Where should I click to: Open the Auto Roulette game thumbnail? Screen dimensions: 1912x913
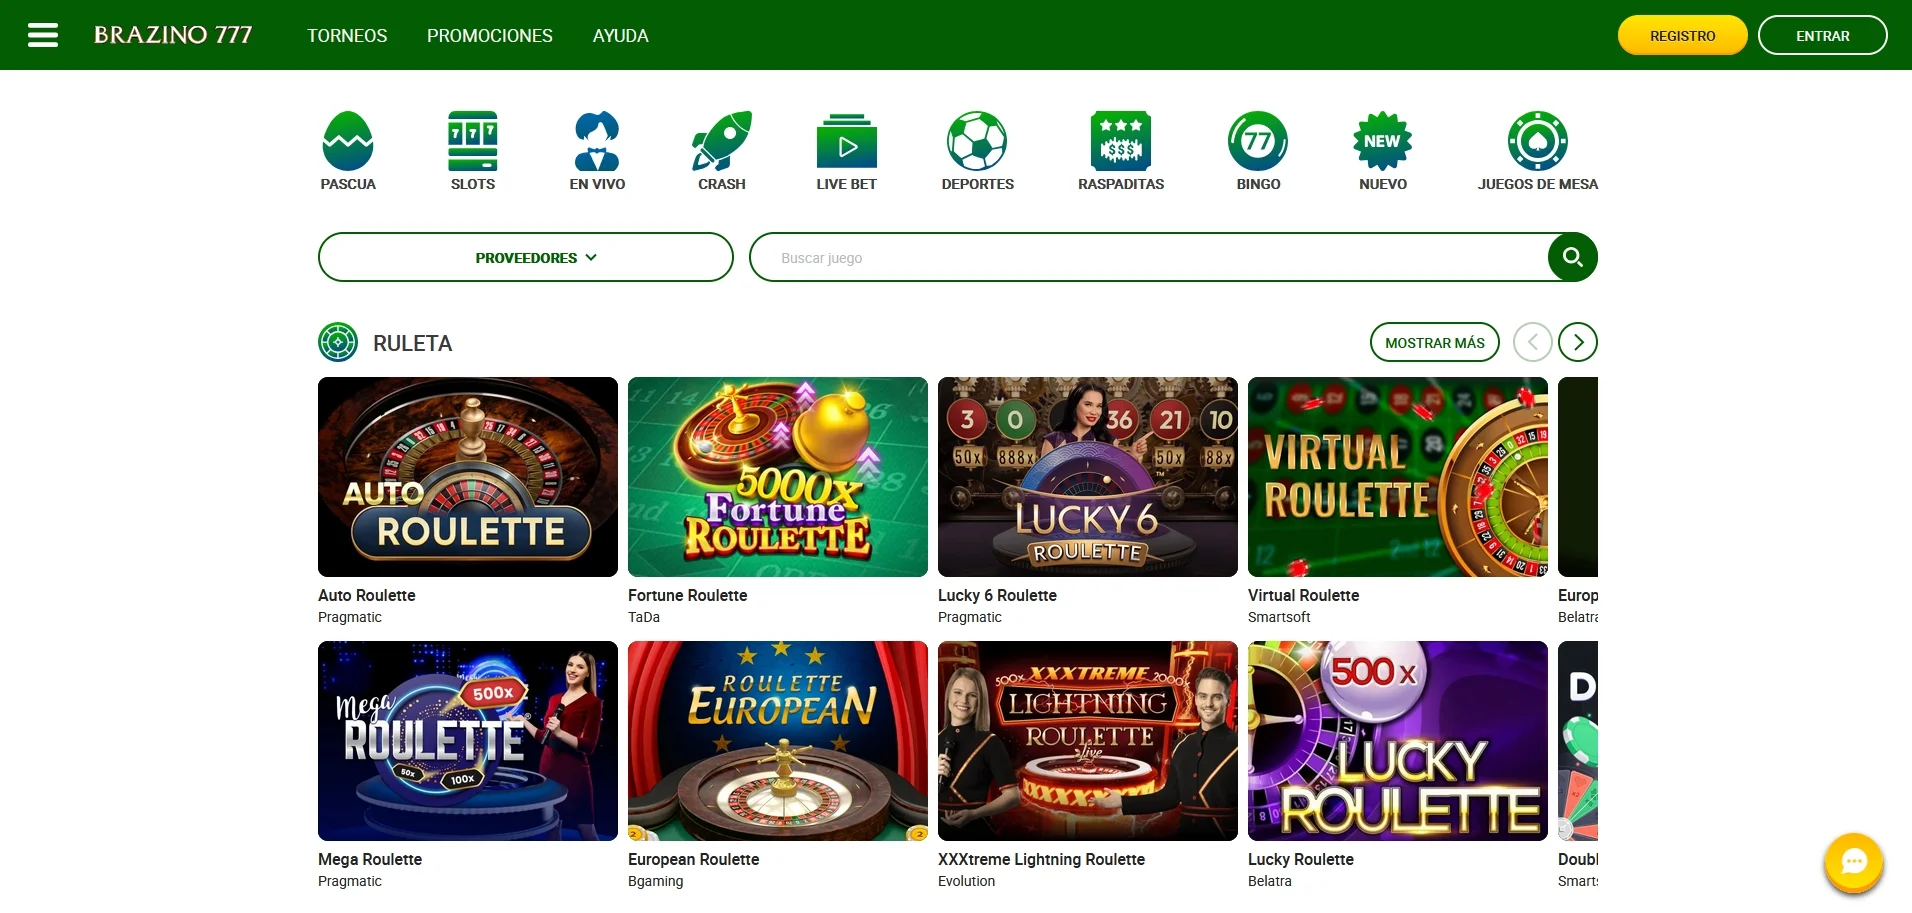467,477
